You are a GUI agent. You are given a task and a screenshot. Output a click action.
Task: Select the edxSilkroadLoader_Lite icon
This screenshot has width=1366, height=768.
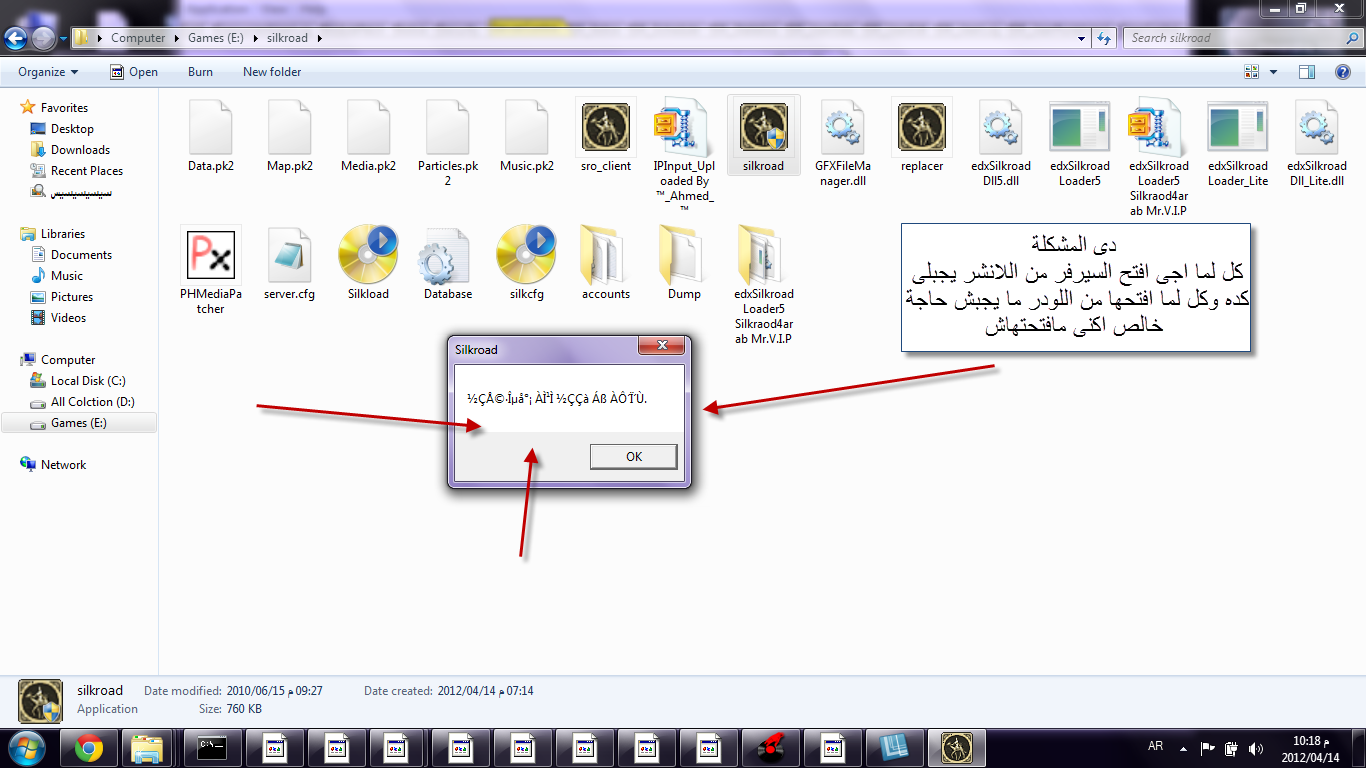[x=1238, y=127]
